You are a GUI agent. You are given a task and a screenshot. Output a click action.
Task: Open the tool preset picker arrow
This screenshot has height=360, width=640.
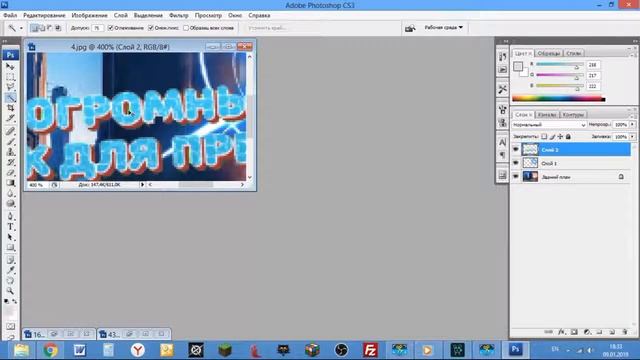click(21, 28)
